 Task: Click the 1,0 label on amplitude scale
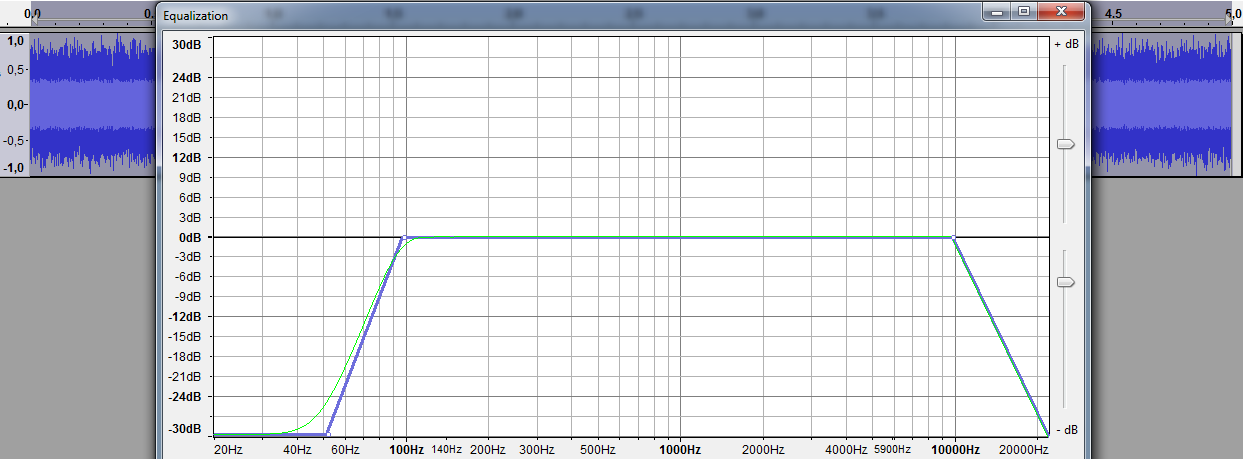(16, 41)
